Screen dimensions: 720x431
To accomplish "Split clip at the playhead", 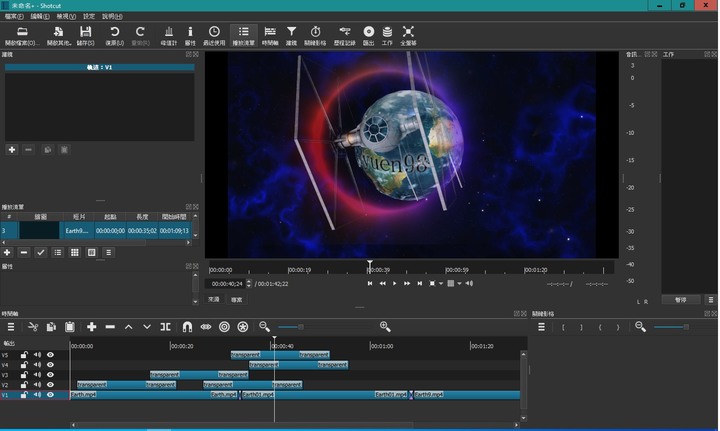I will 165,327.
